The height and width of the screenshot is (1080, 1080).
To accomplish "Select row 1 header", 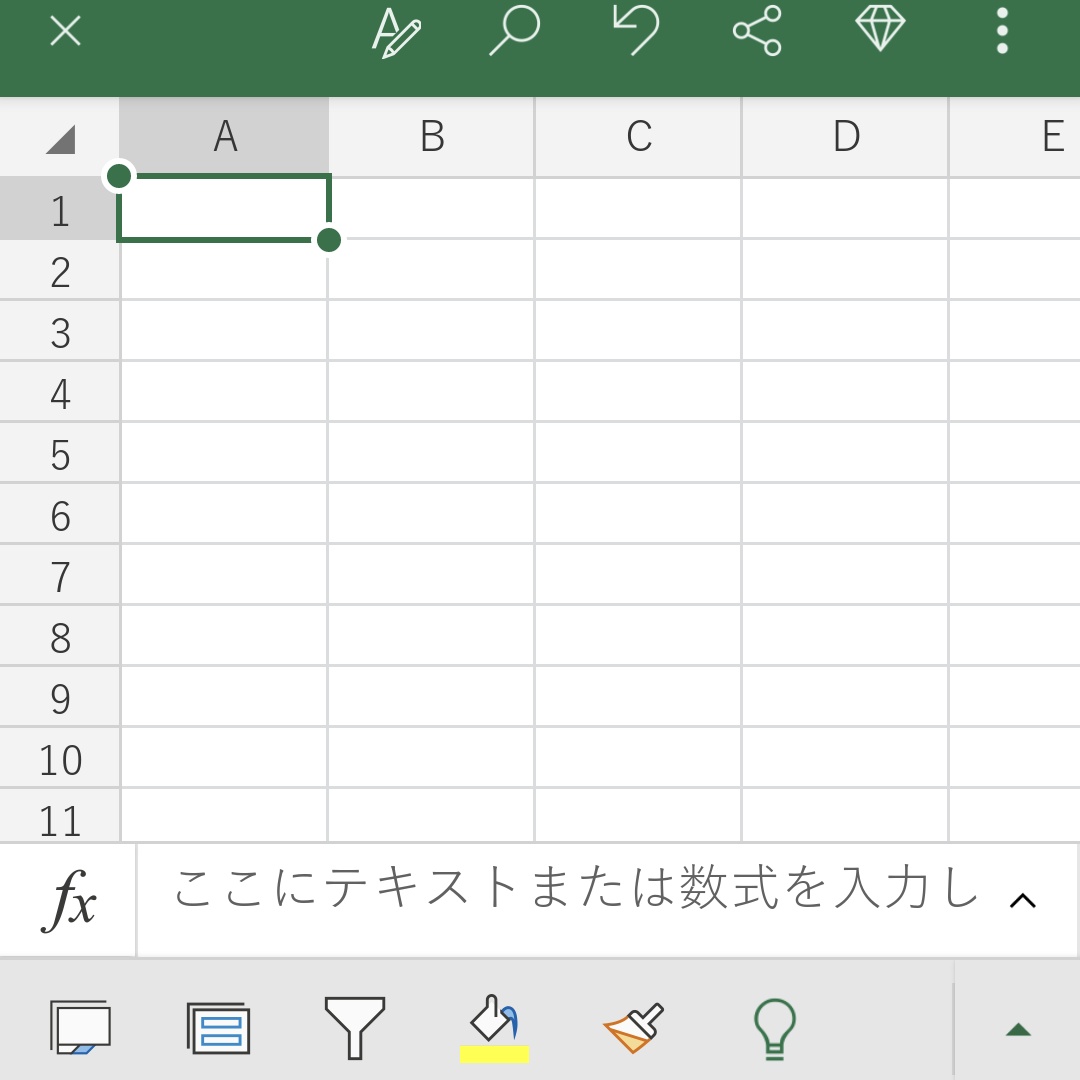I will click(59, 209).
